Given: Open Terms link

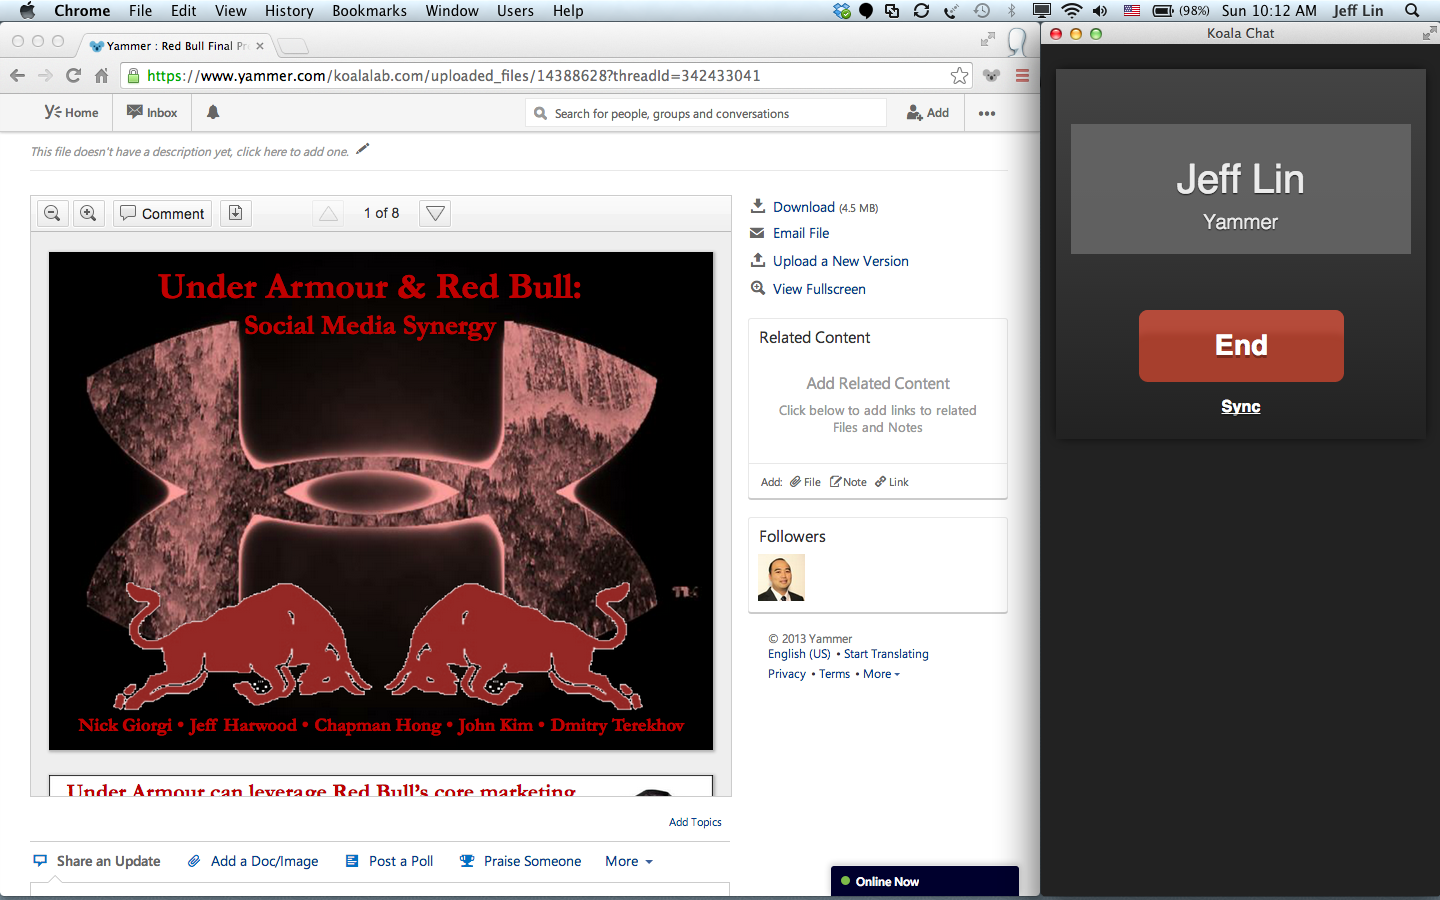Looking at the screenshot, I should click(x=834, y=674).
